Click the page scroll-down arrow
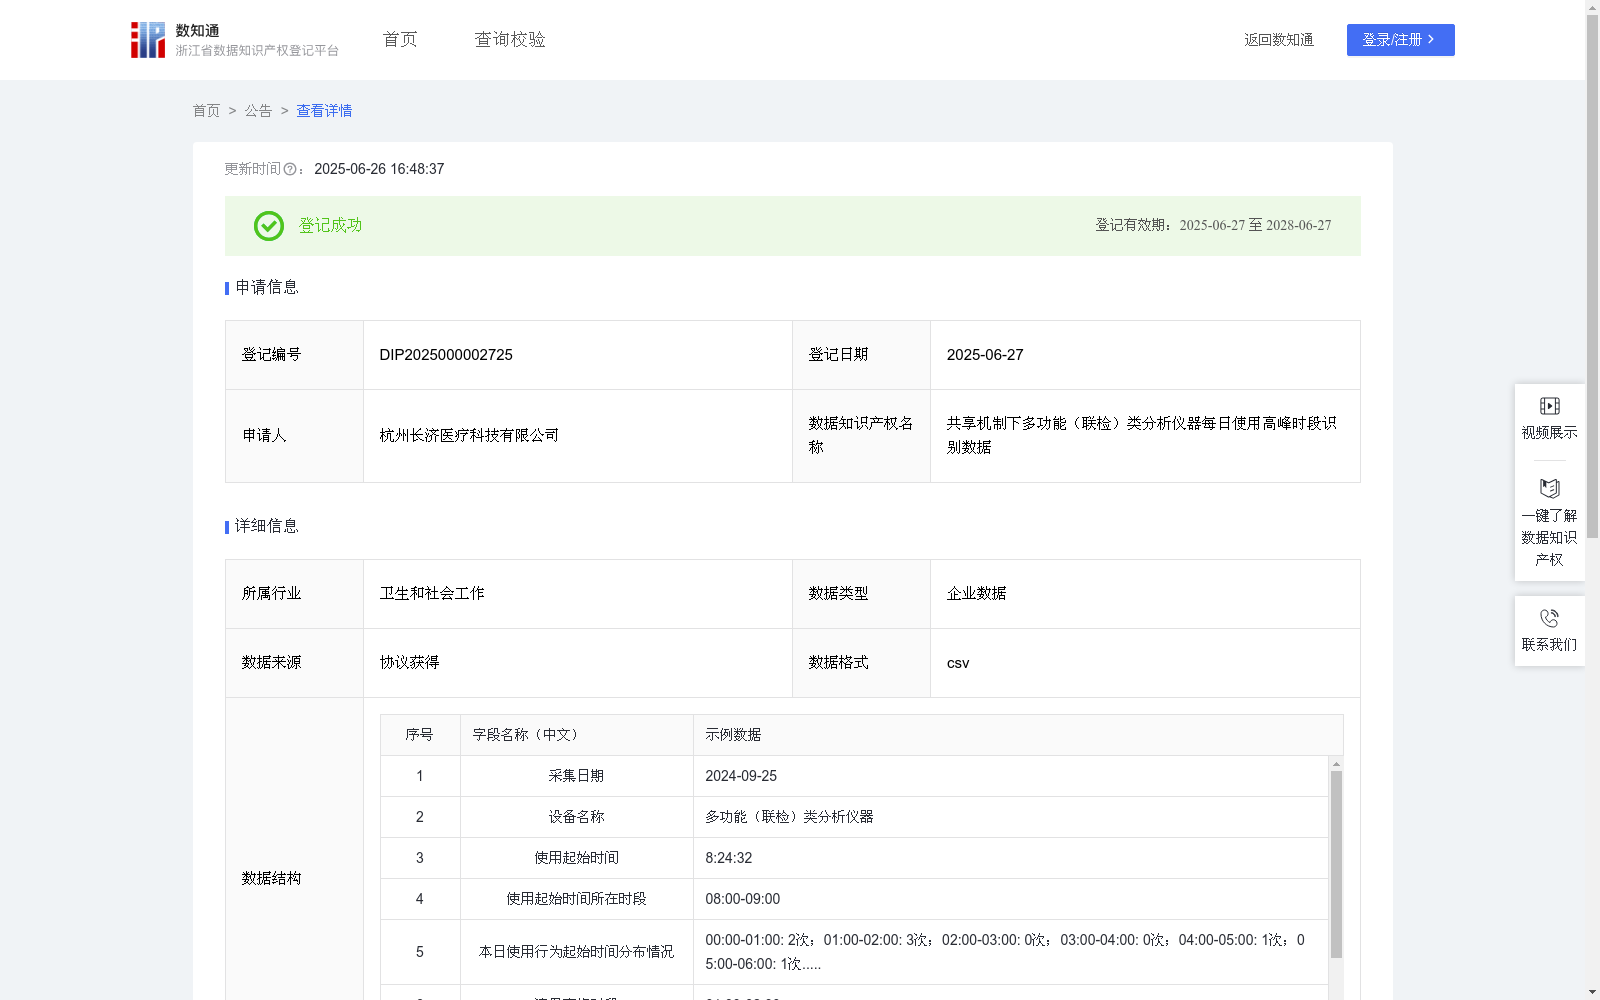This screenshot has height=1000, width=1600. (x=1592, y=992)
